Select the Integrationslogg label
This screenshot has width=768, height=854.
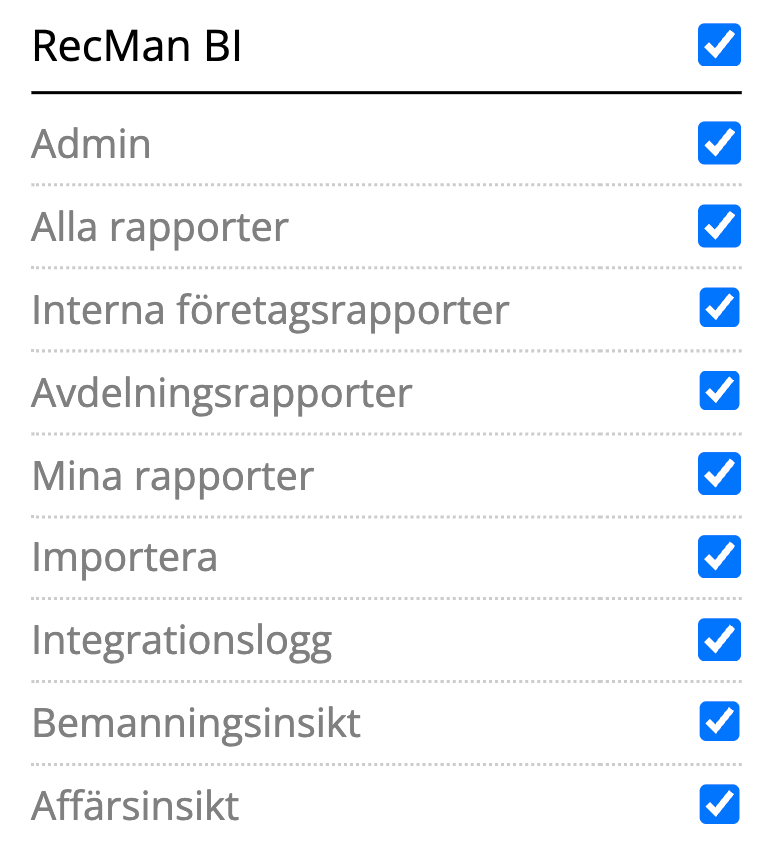pyautogui.click(x=181, y=640)
